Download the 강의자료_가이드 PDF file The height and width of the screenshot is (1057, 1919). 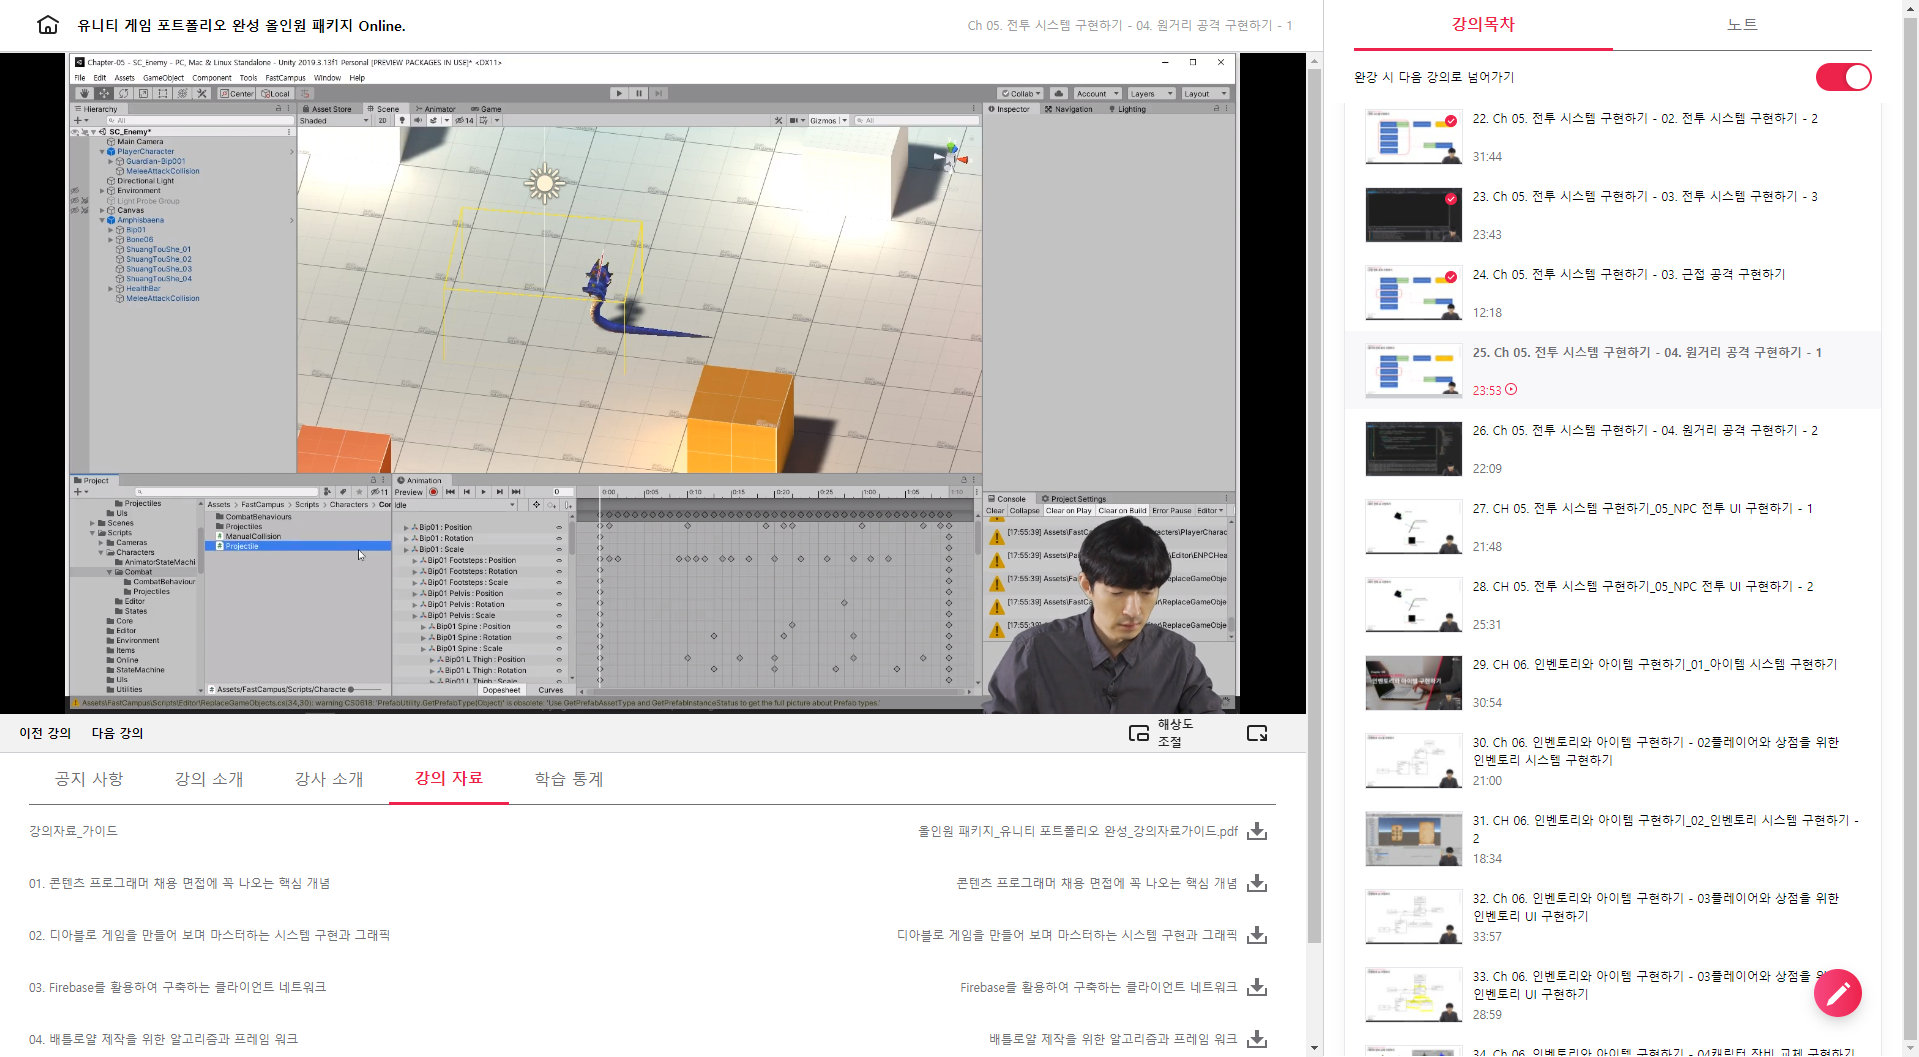(x=1257, y=831)
